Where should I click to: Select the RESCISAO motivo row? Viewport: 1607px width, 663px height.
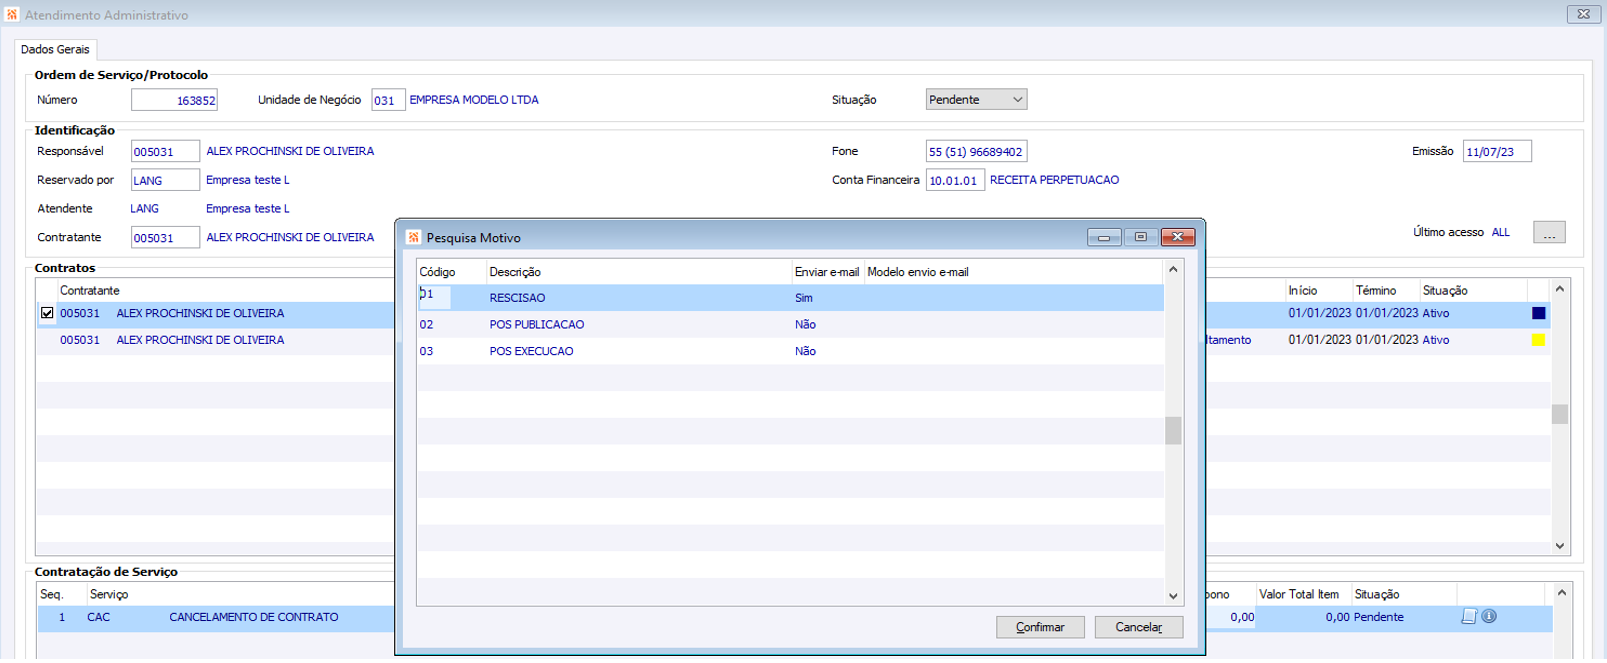pos(790,298)
